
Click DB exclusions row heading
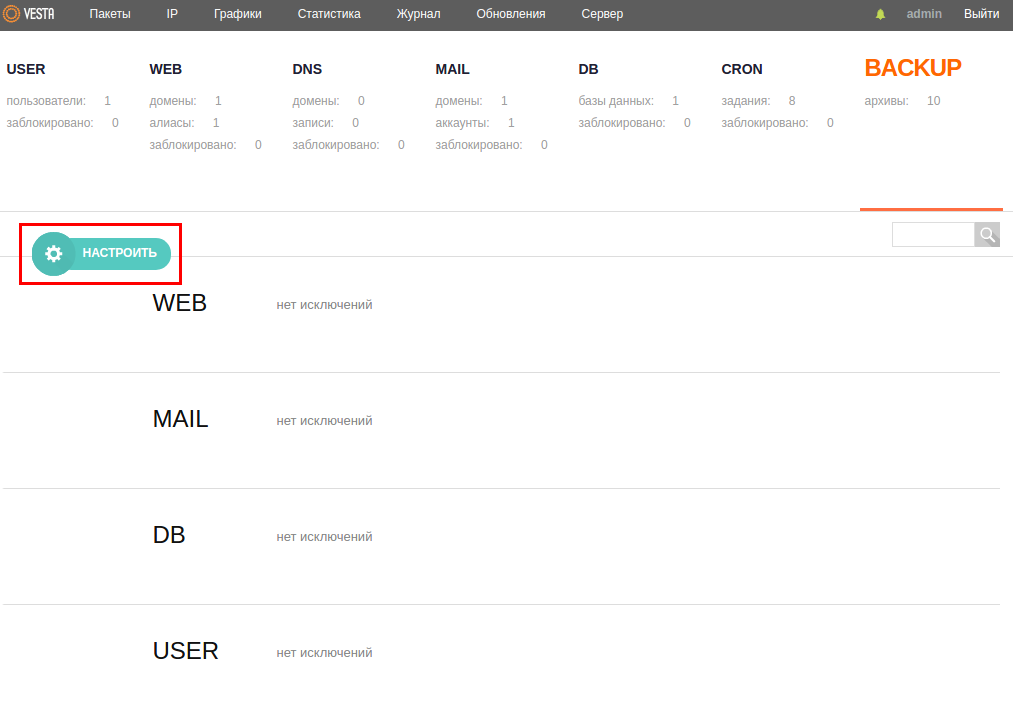[x=169, y=535]
